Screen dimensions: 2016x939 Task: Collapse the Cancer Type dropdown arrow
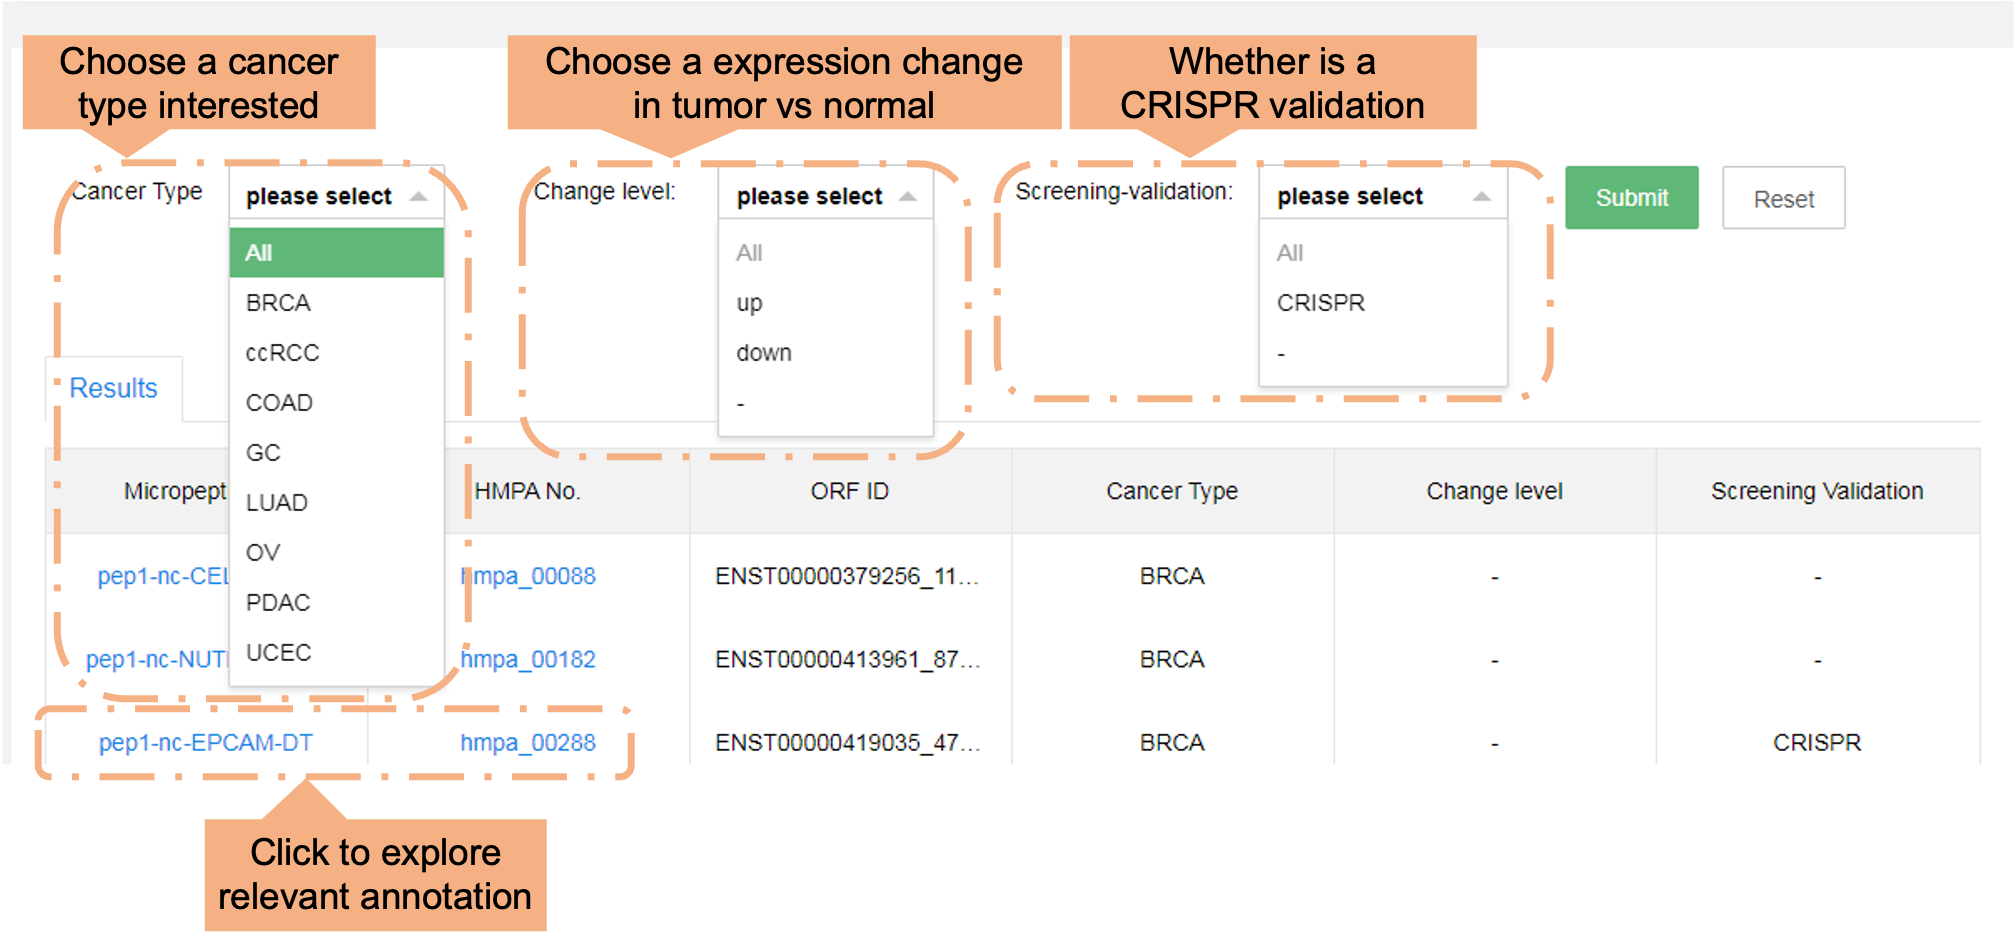[419, 196]
